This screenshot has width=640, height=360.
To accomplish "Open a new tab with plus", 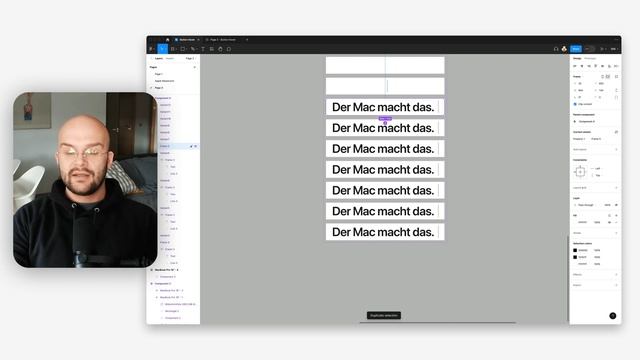I will (x=247, y=40).
